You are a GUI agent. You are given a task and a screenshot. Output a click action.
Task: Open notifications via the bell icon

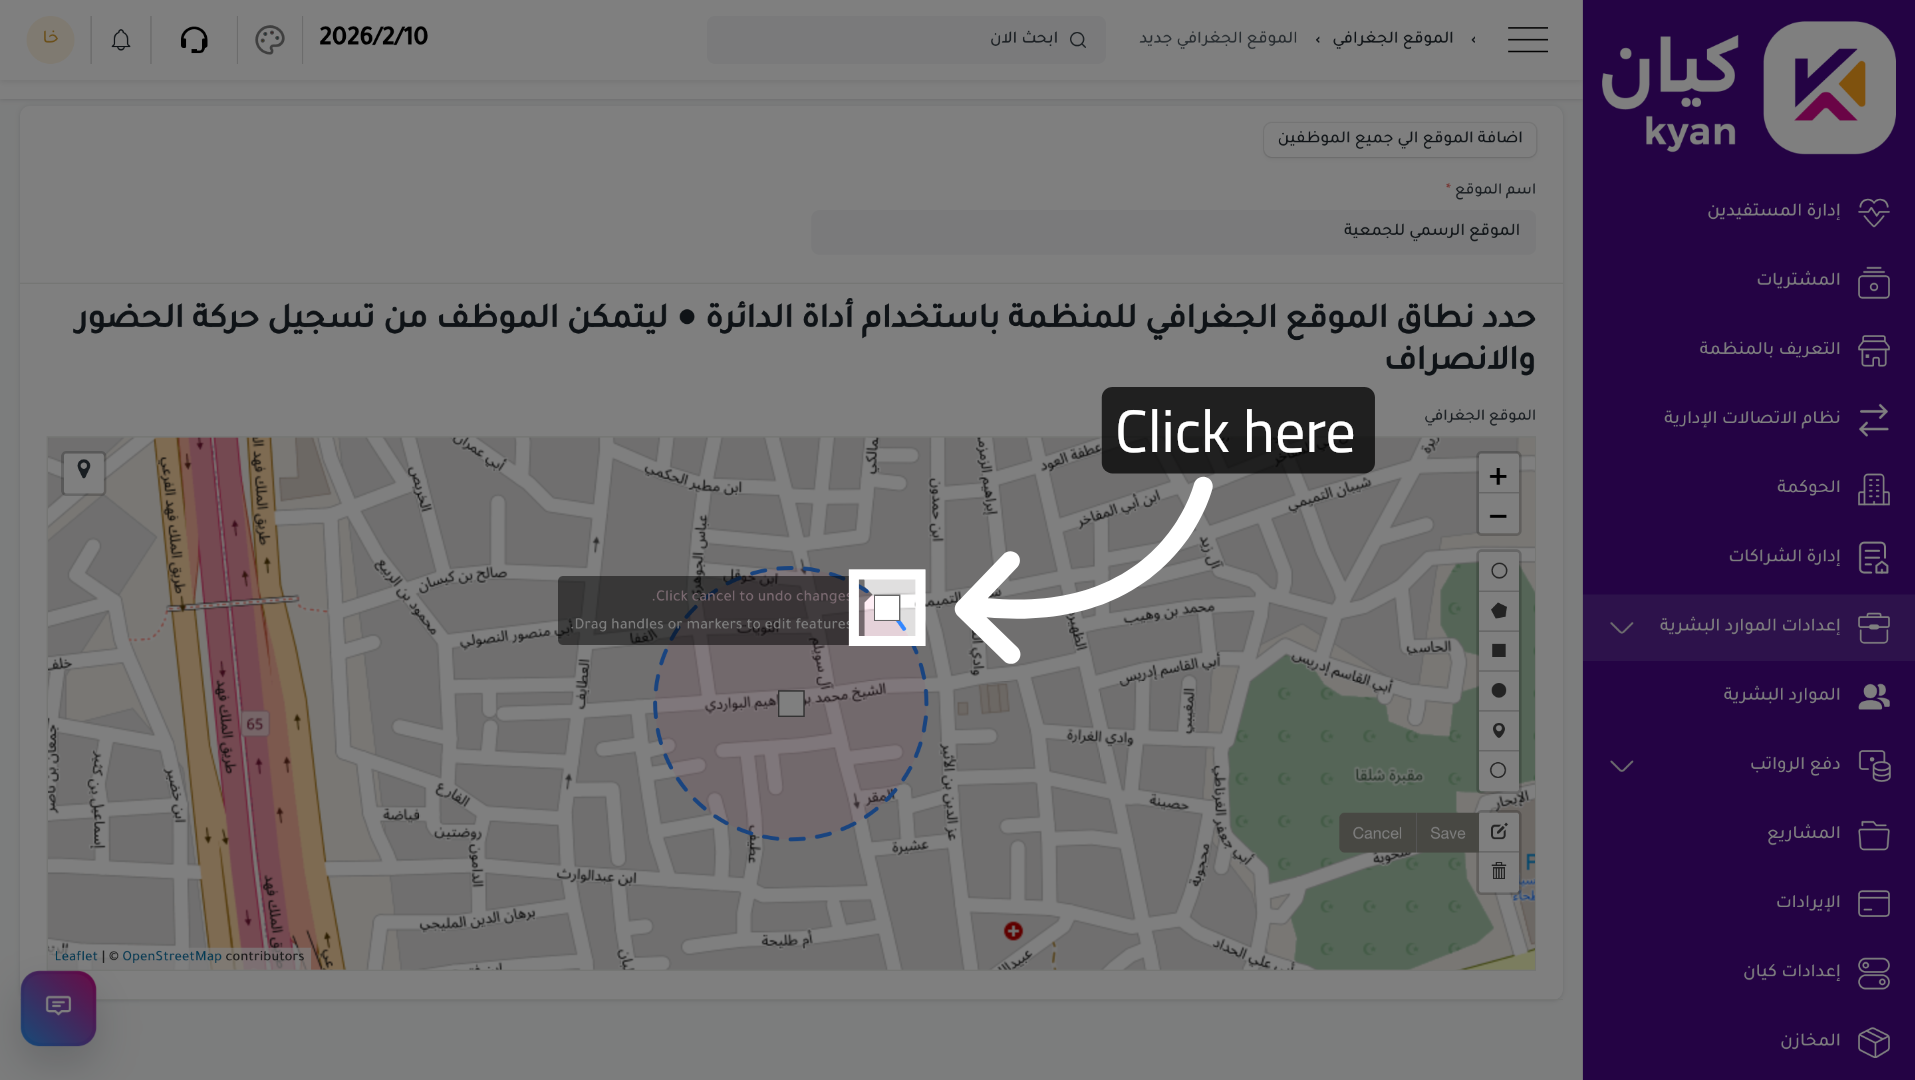coord(120,38)
